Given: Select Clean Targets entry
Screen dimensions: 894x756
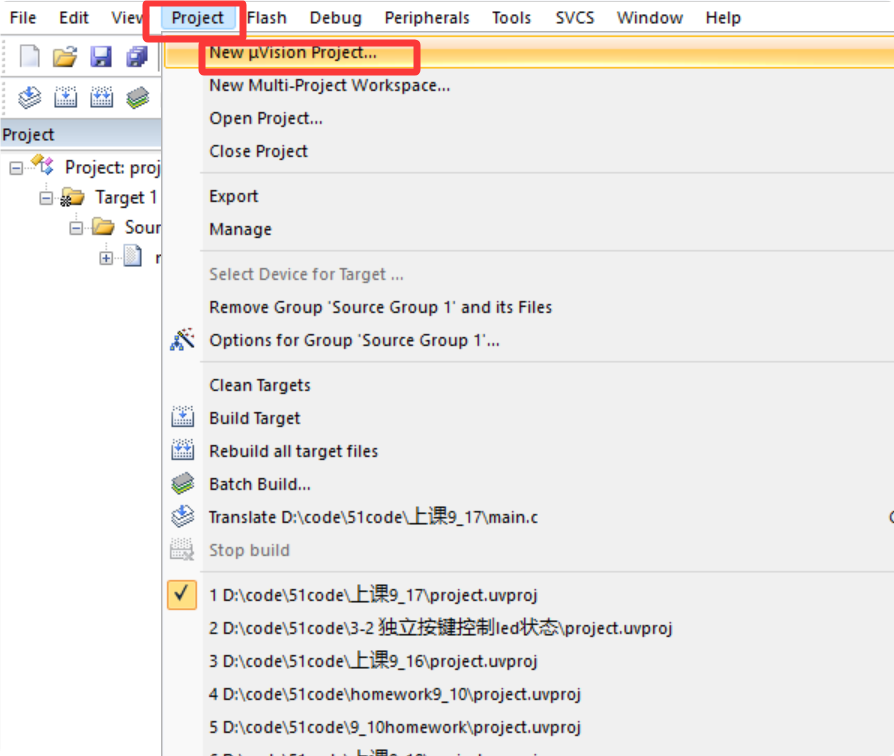Looking at the screenshot, I should coord(529,385).
